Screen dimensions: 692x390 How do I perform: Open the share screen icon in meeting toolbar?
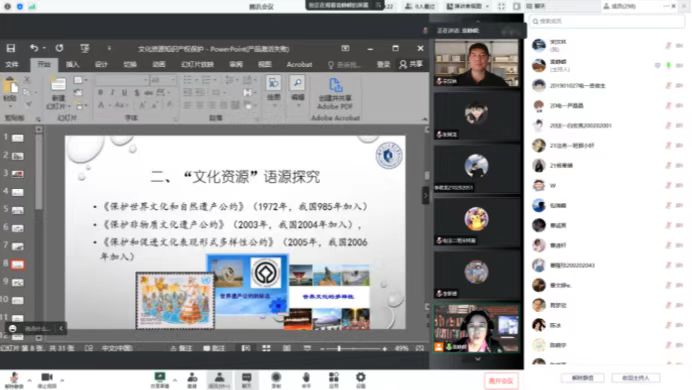point(160,379)
